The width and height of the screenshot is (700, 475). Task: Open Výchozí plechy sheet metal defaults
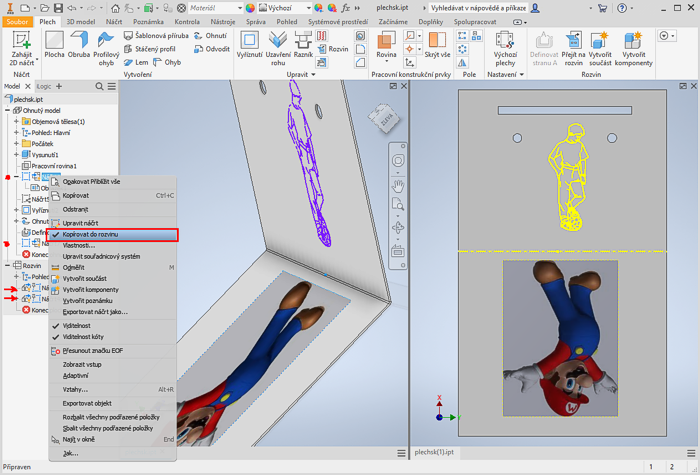pos(505,48)
